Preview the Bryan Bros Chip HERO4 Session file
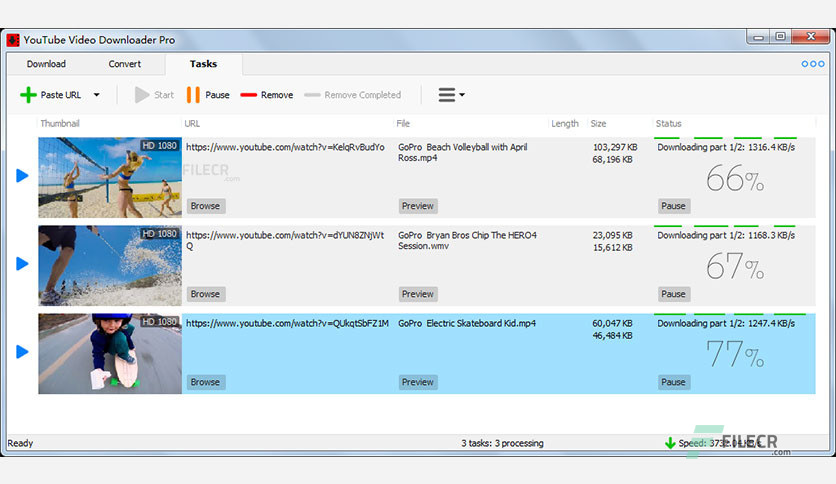The width and height of the screenshot is (836, 484). (417, 294)
